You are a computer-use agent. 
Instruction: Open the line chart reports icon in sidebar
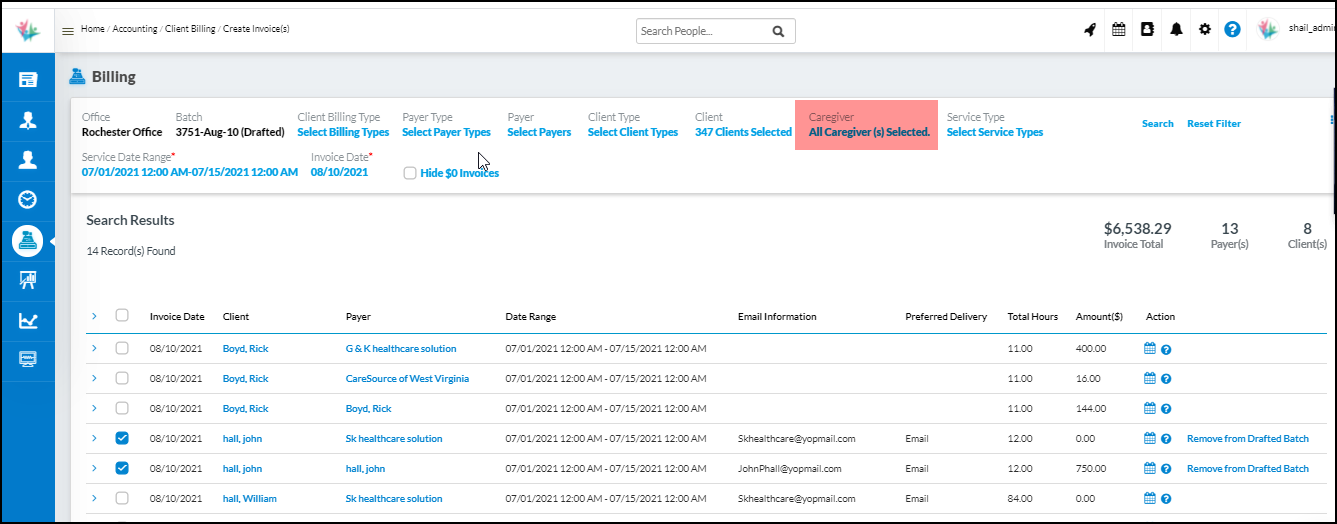28,321
